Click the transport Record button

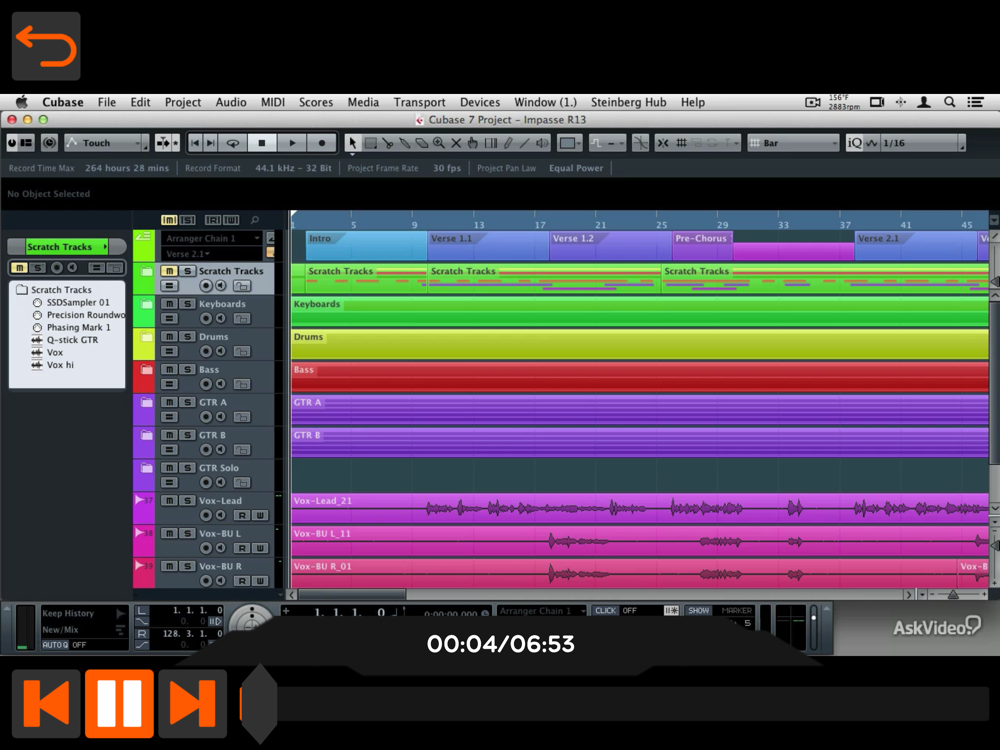click(x=322, y=143)
